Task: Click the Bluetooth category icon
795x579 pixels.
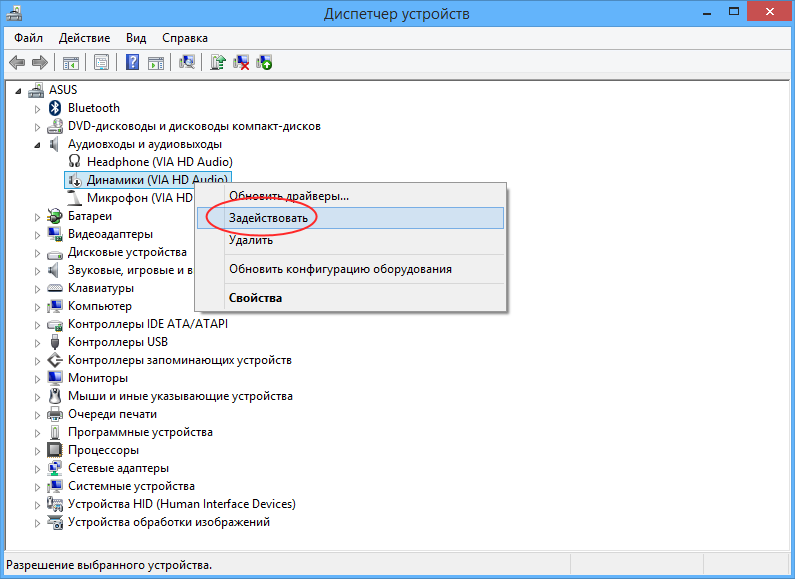Action: (55, 108)
